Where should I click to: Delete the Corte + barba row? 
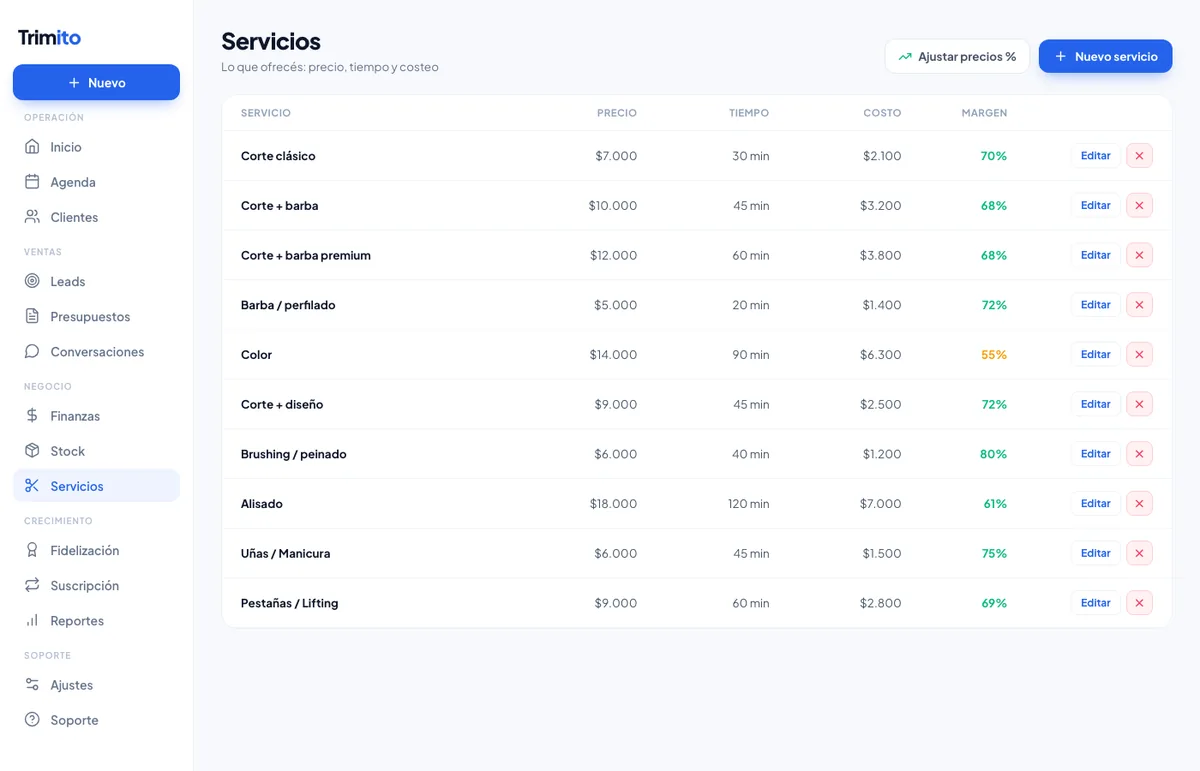[x=1139, y=205]
